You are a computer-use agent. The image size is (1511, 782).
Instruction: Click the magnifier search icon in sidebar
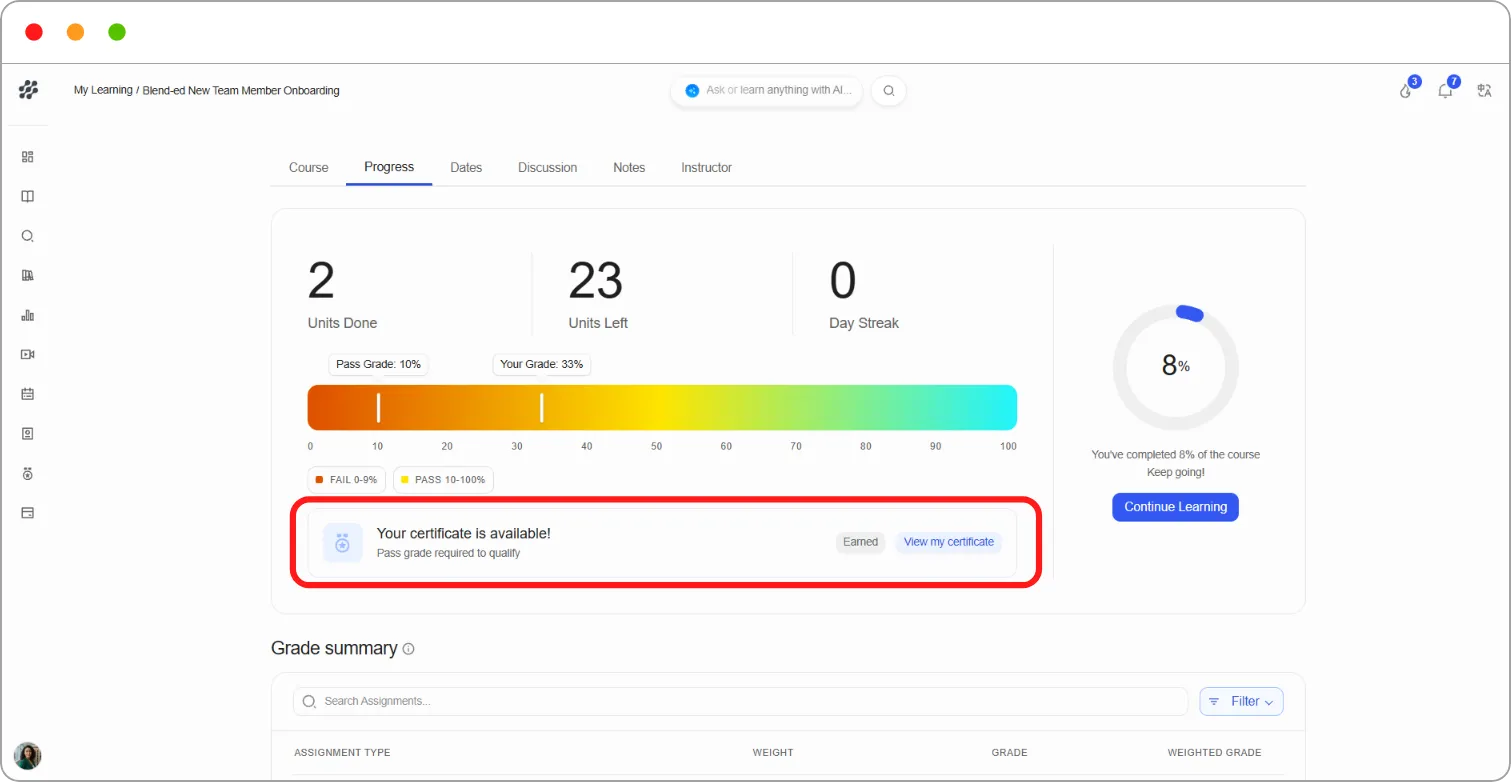[x=28, y=236]
